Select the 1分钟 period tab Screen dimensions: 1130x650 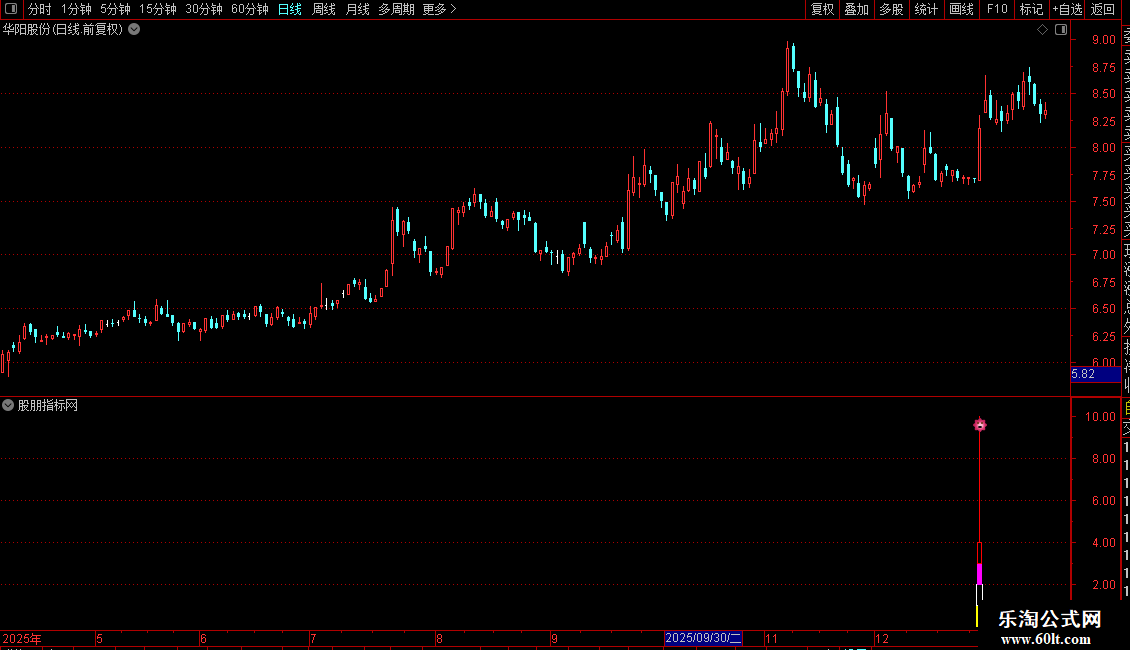point(76,9)
